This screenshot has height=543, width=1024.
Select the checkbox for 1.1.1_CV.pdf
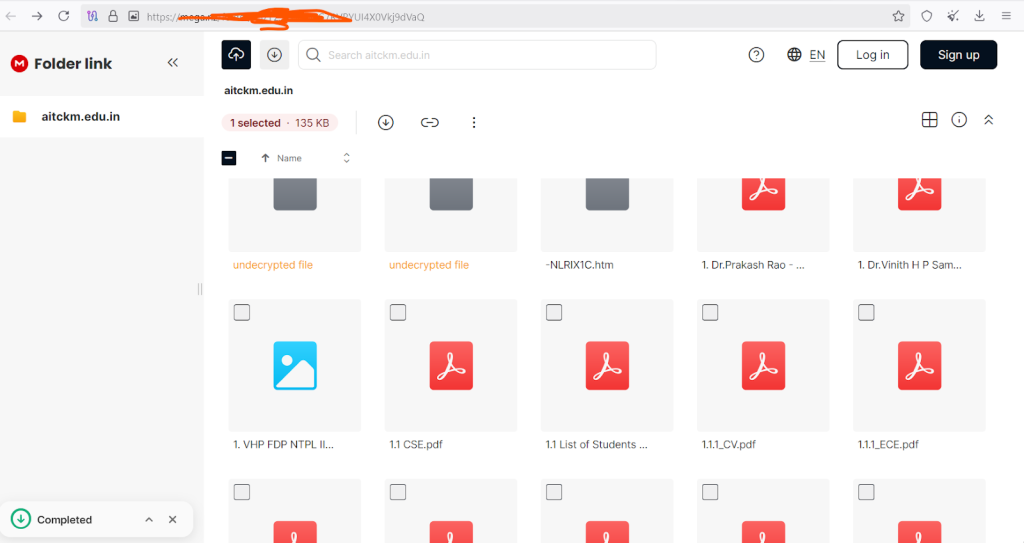click(x=710, y=313)
